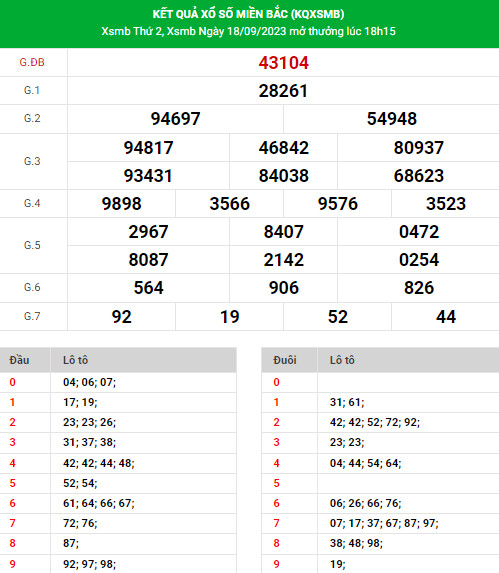Select the G.6 number 906
Image resolution: width=499 pixels, height=573 pixels.
283,288
